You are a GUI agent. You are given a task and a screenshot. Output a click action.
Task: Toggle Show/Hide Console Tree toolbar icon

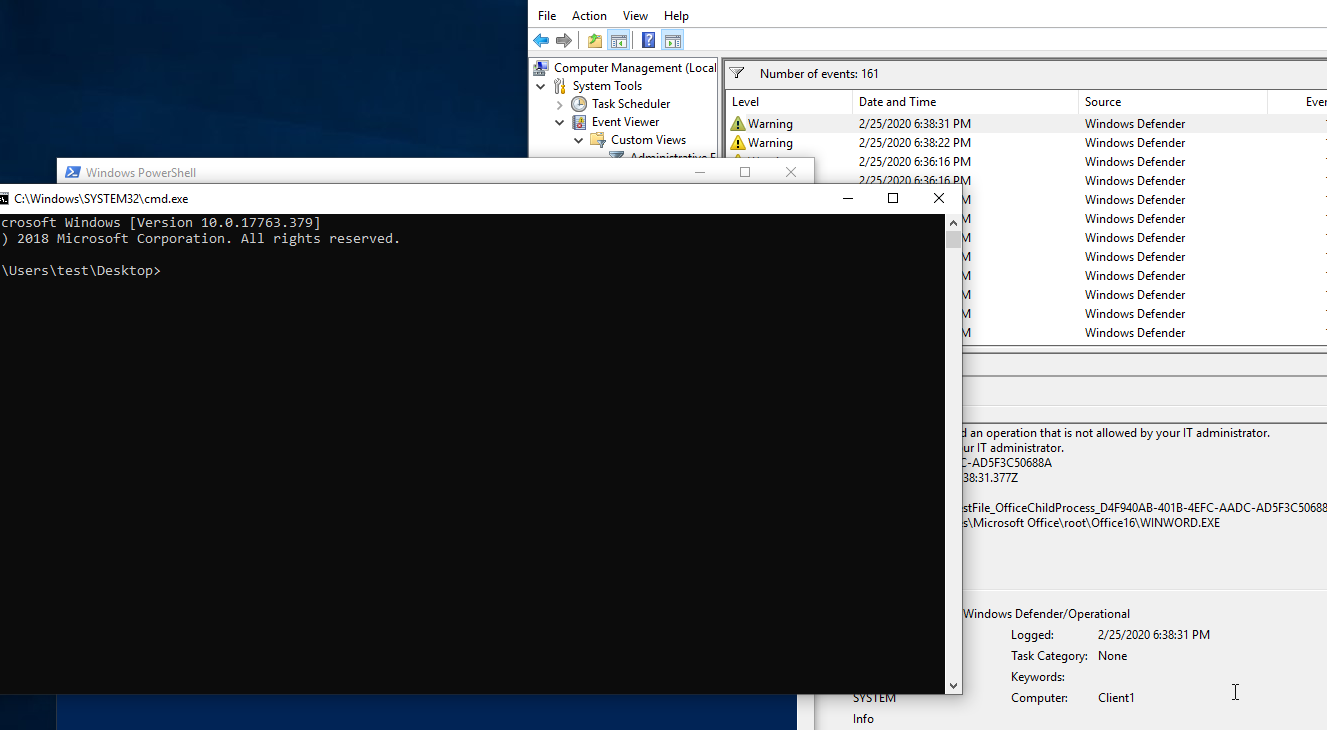[619, 41]
